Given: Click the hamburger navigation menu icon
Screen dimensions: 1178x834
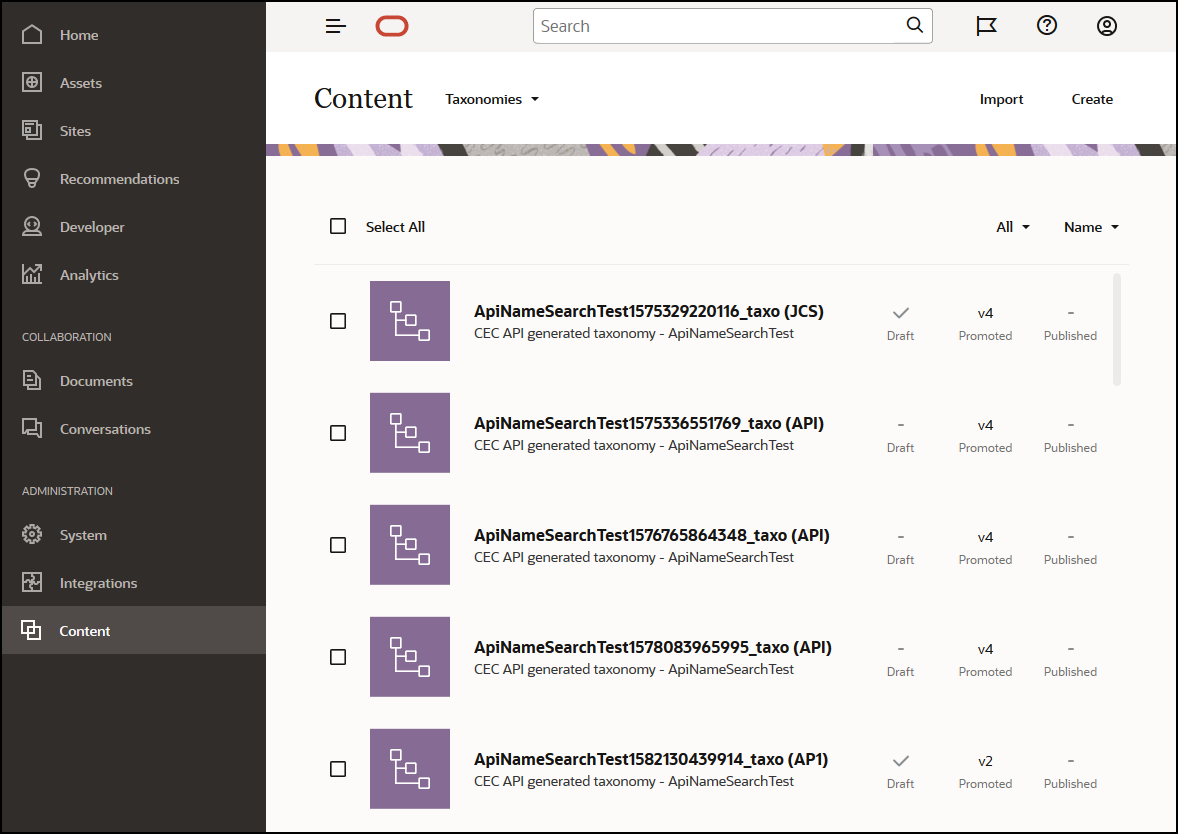Looking at the screenshot, I should tap(336, 27).
